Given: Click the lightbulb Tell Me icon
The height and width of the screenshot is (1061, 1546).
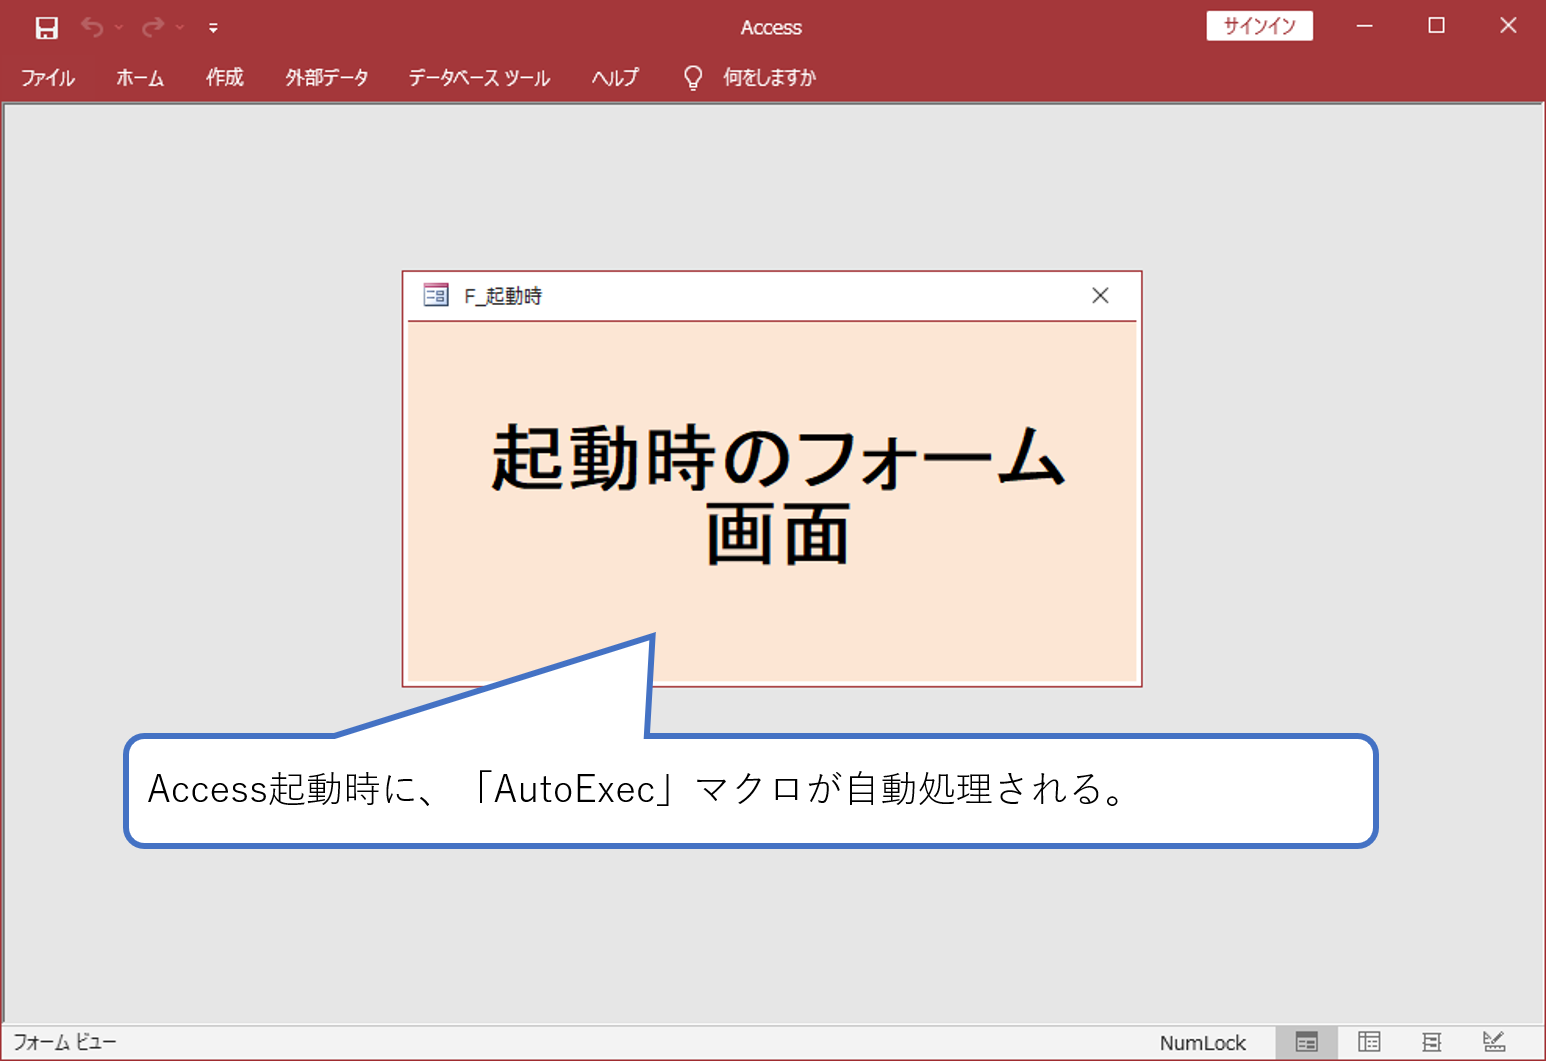Looking at the screenshot, I should [692, 77].
